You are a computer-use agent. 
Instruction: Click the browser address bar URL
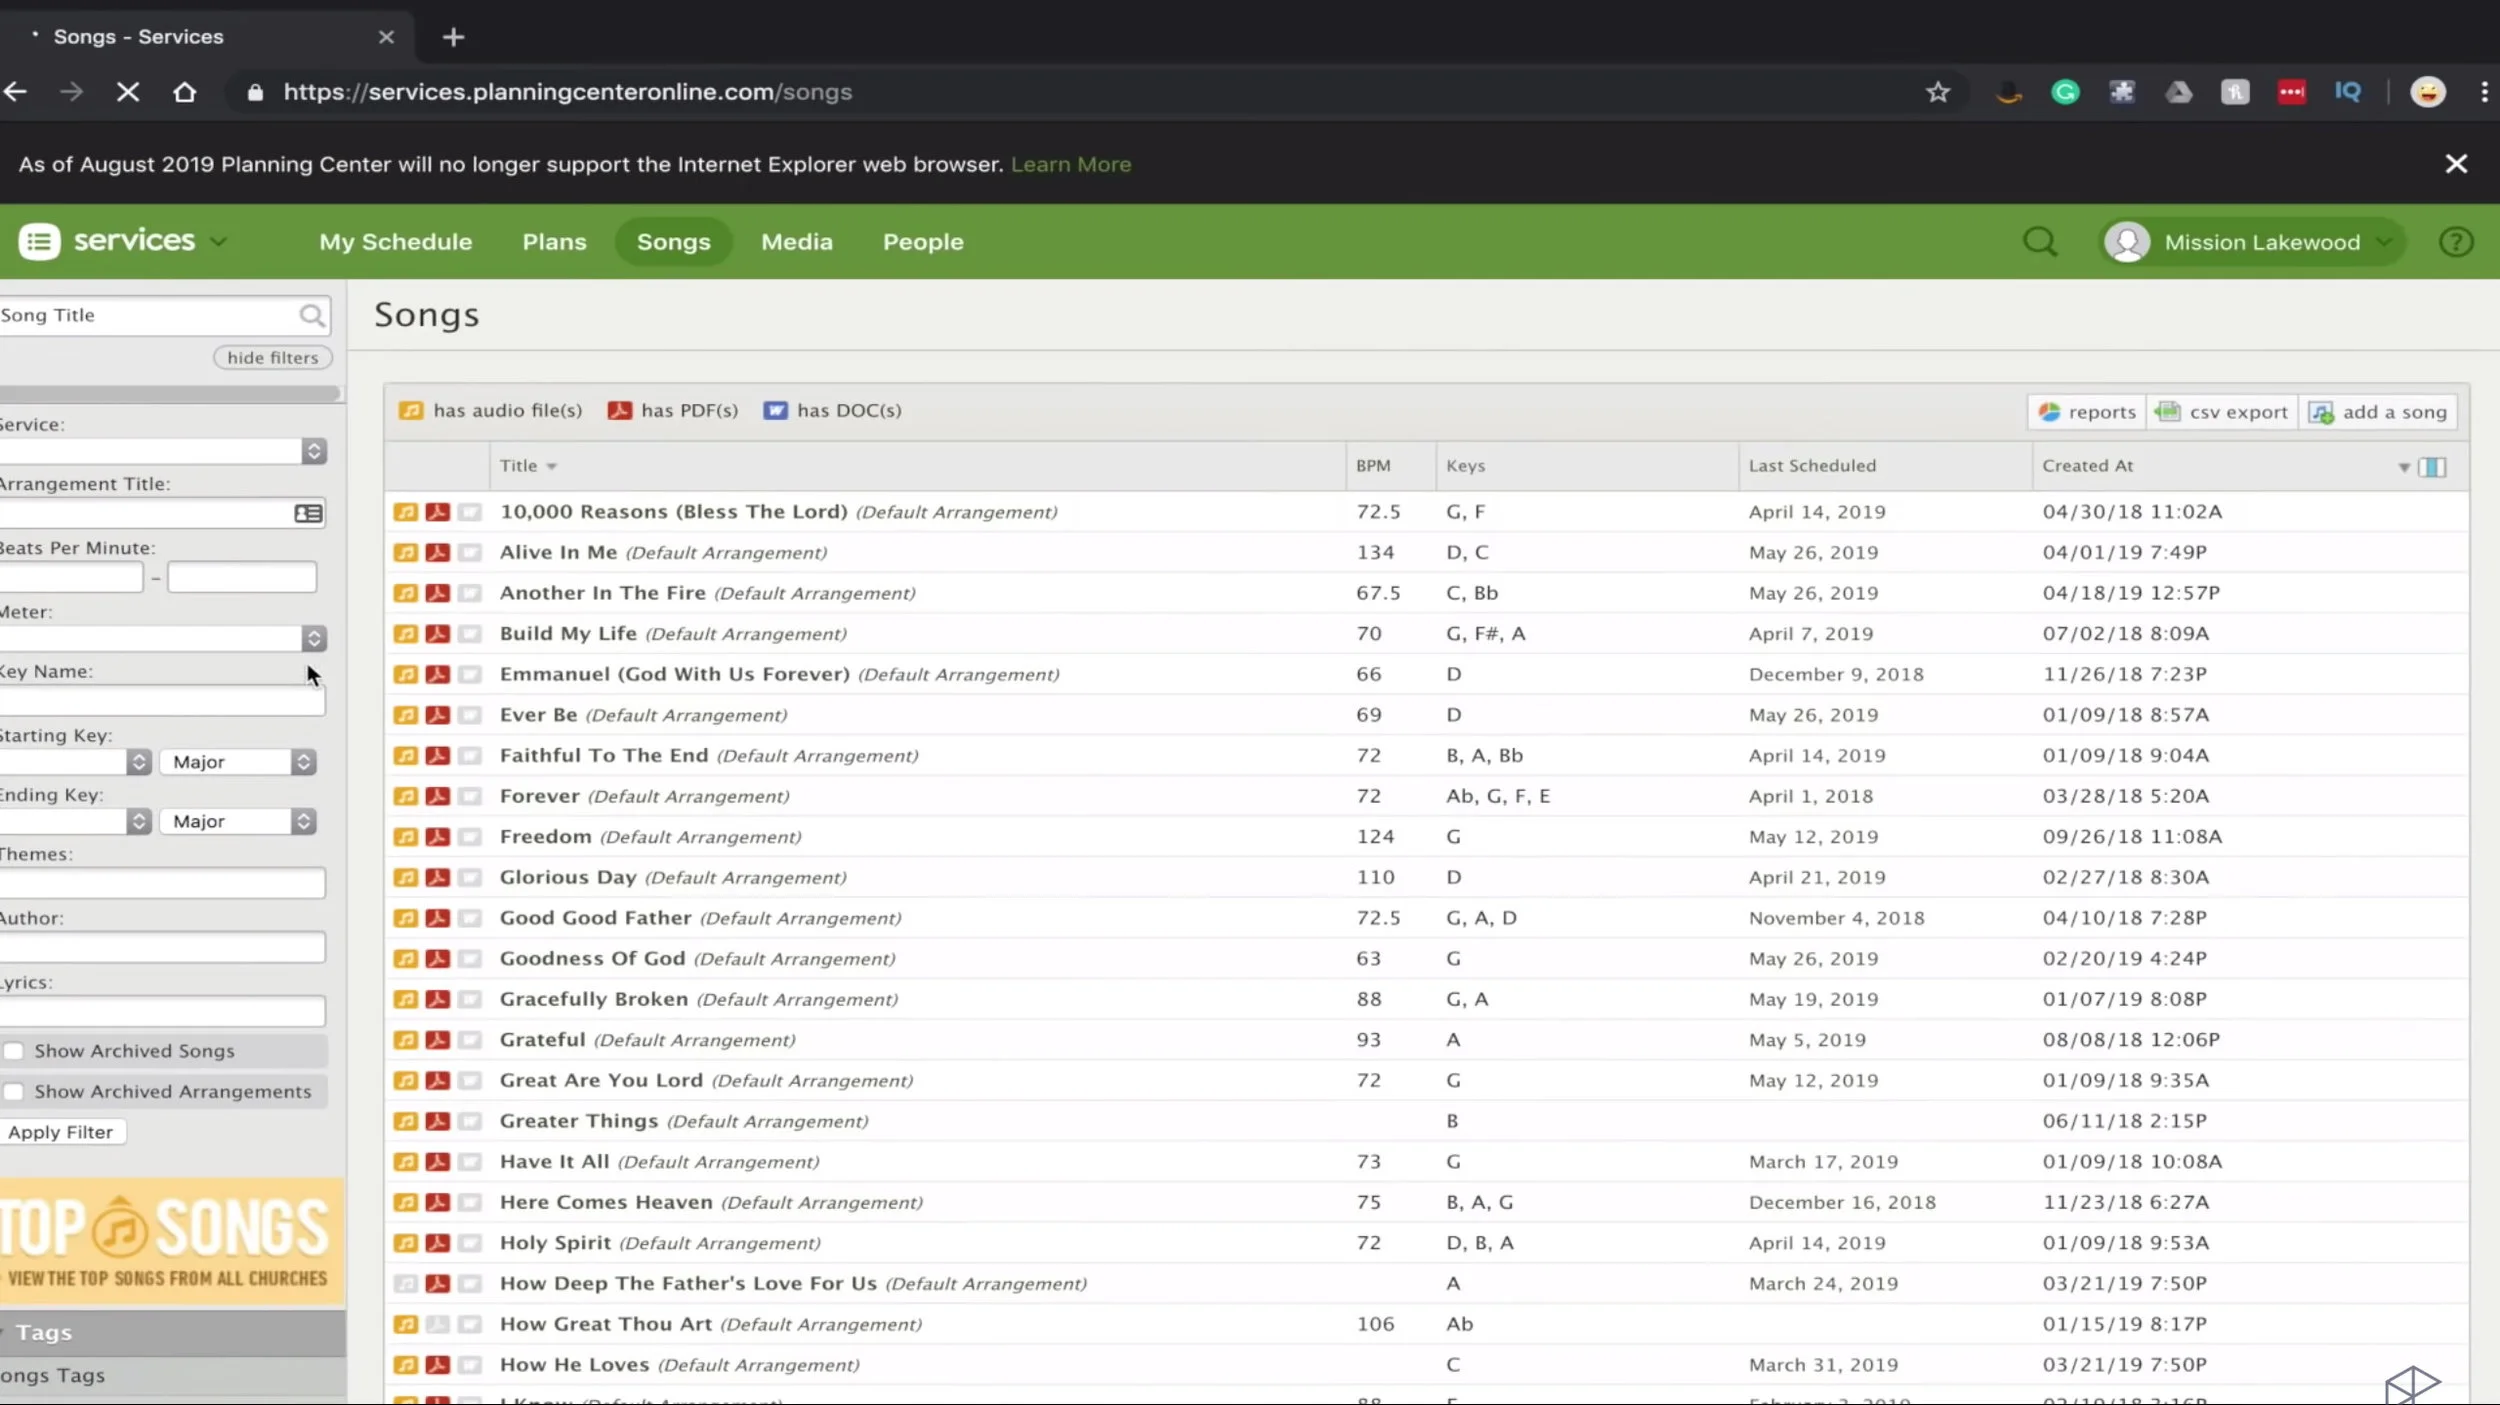(567, 92)
